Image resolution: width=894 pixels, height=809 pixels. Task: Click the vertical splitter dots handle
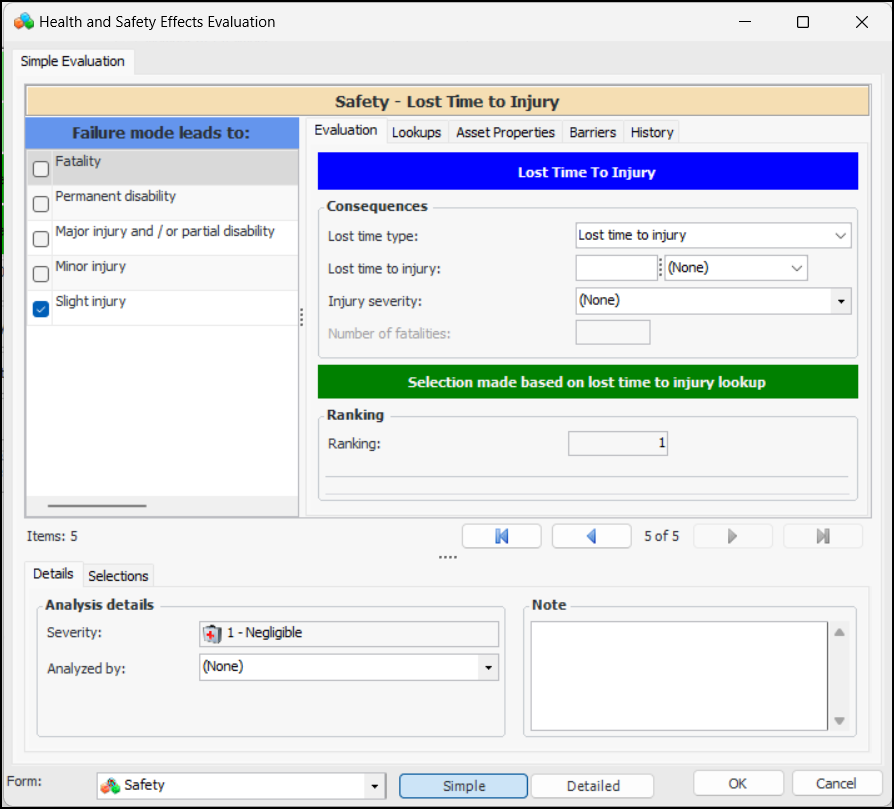pos(301,316)
